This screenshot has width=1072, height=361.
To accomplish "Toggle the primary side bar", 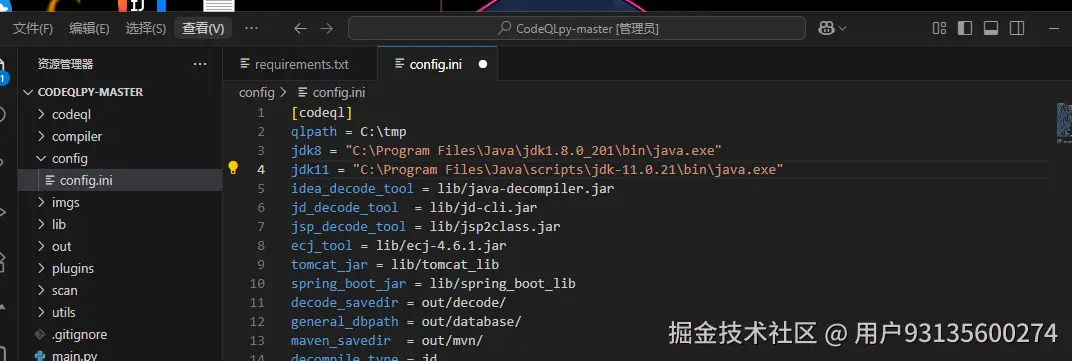I will [x=965, y=29].
